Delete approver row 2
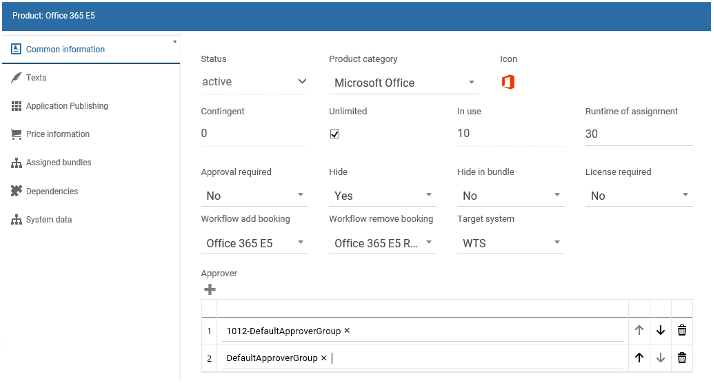This screenshot has width=714, height=383. 682,358
